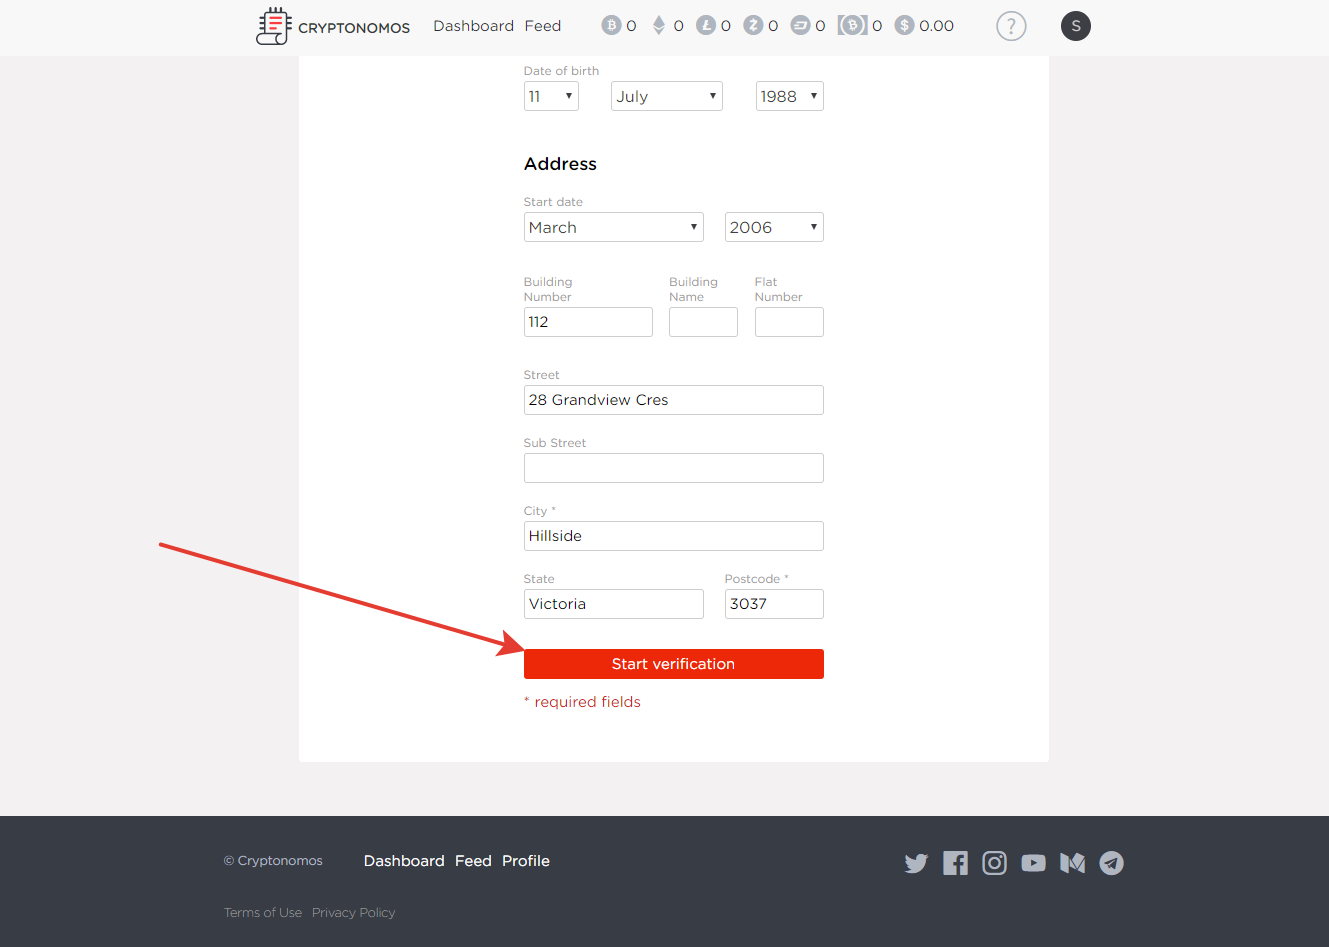Screen dimensions: 1329x947
Task: Click the bracketed Bitcoin balance icon
Action: [x=852, y=25]
